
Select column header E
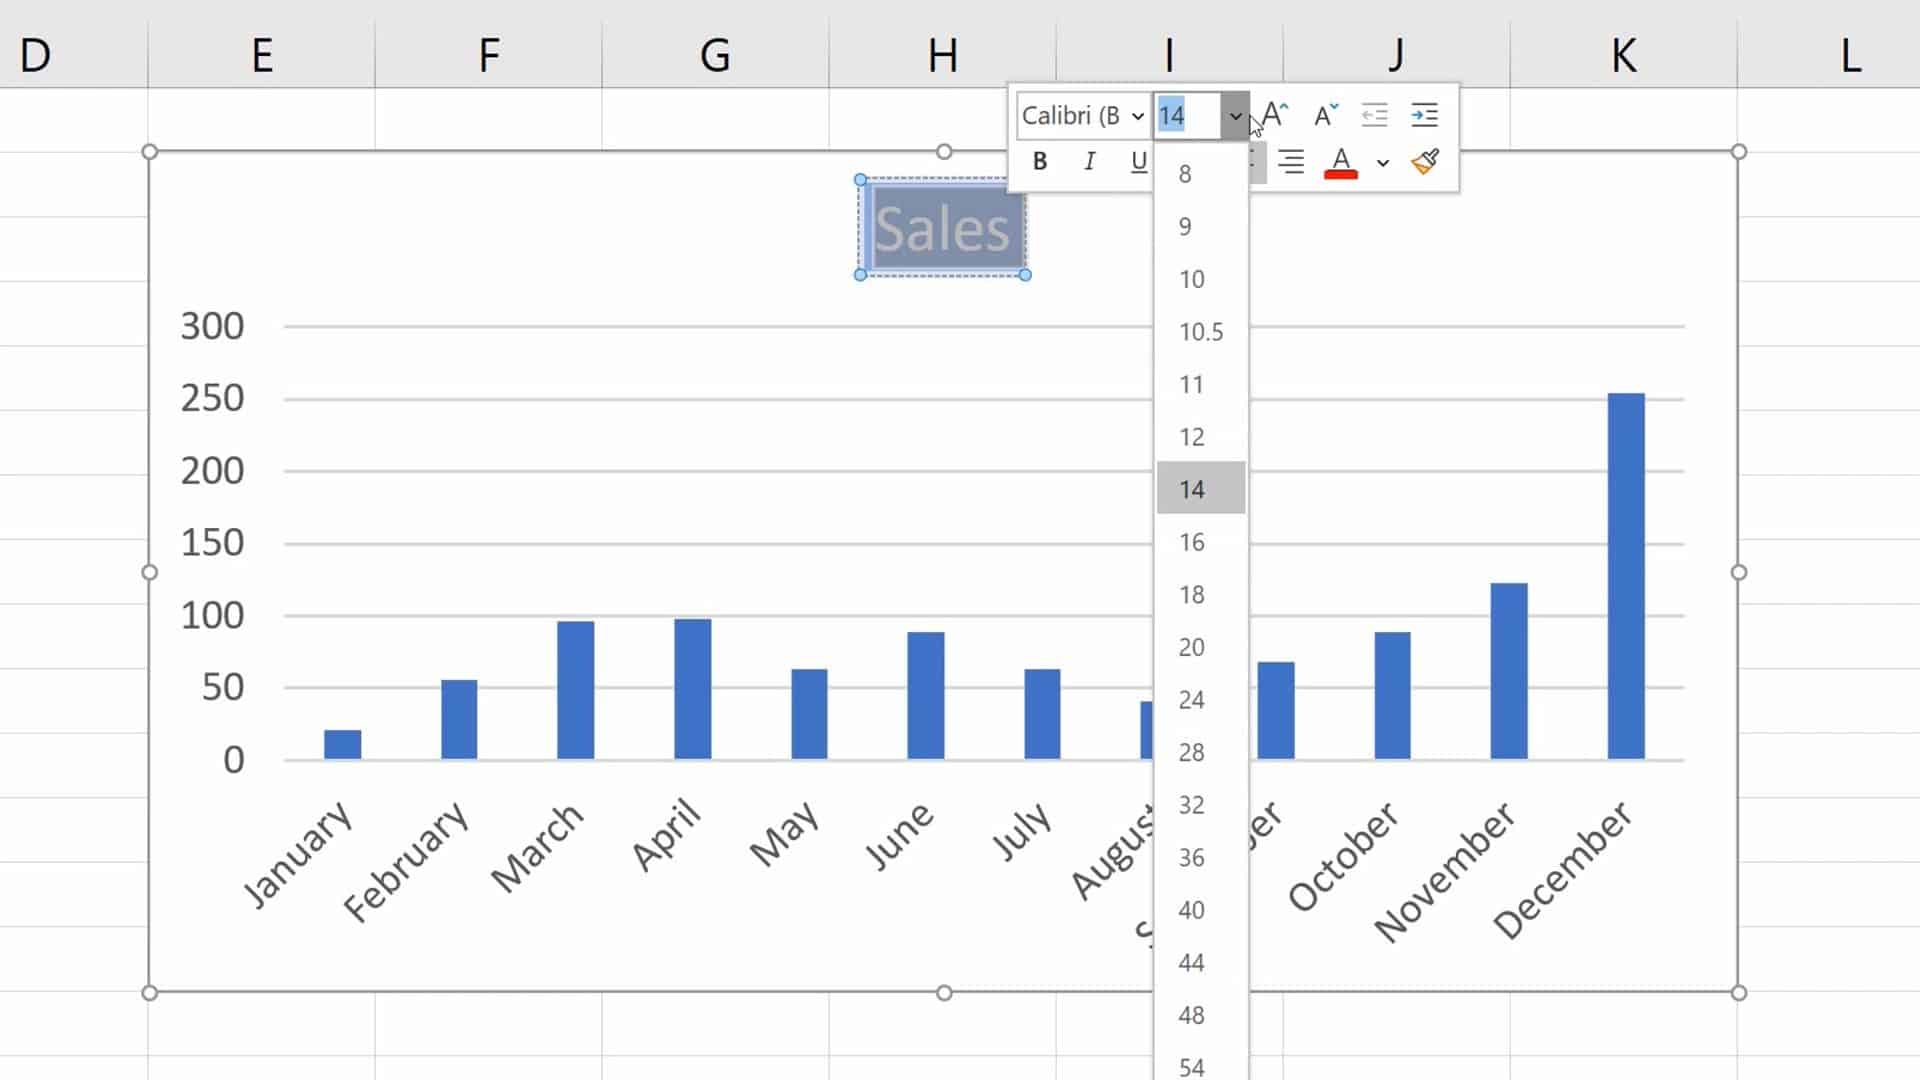click(262, 55)
